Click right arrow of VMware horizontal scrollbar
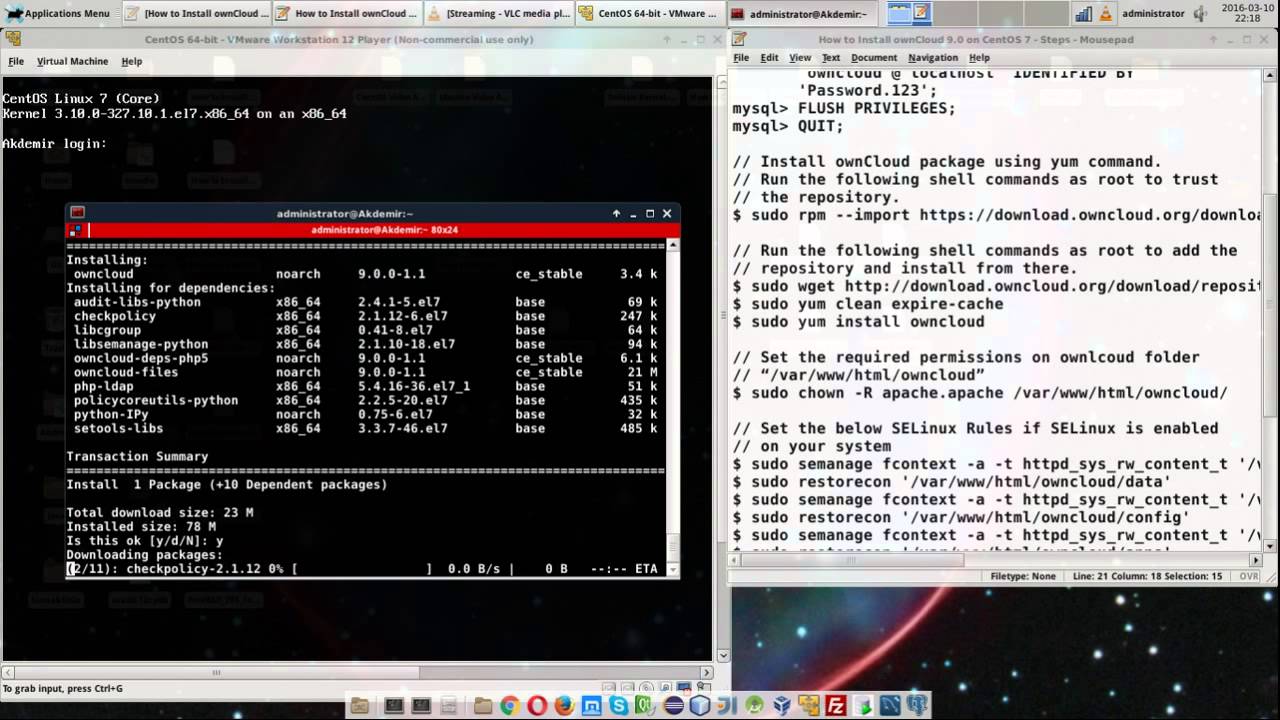This screenshot has height=720, width=1280. click(x=708, y=673)
